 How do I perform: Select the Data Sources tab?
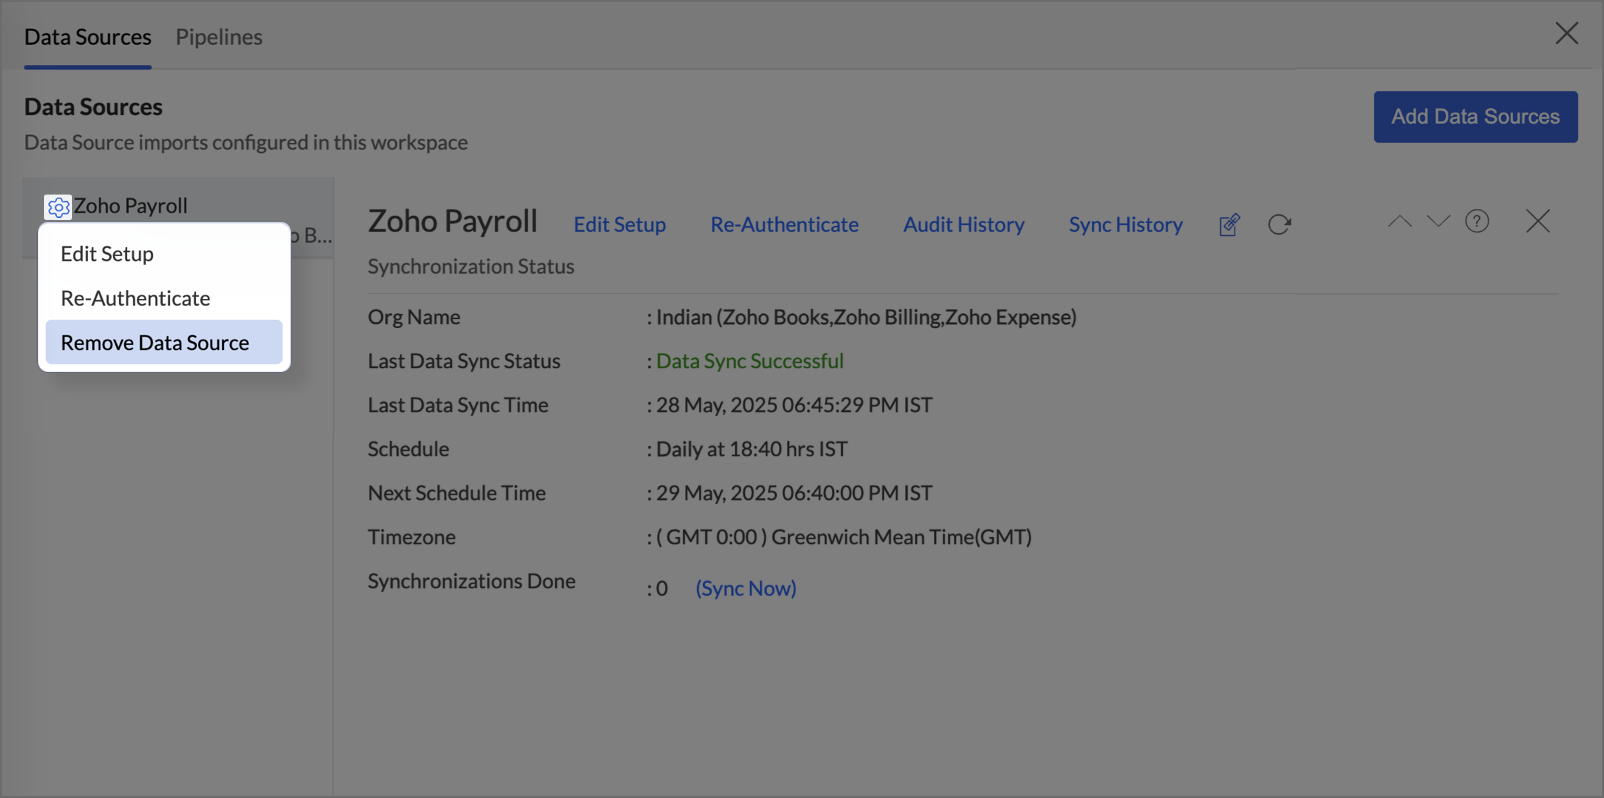coord(88,37)
